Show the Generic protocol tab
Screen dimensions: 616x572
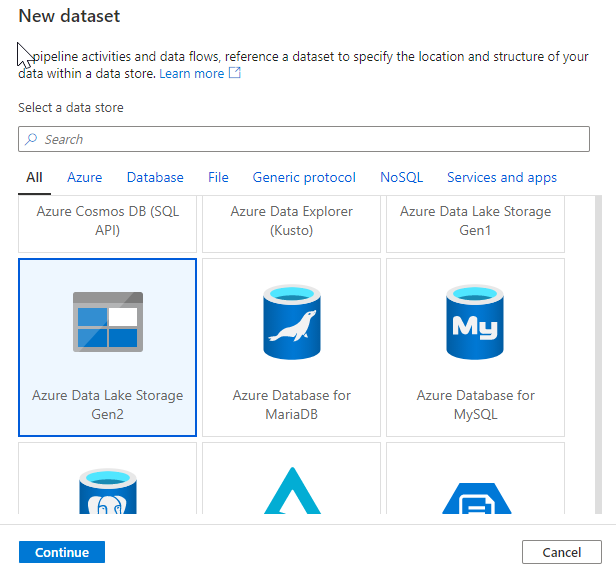click(304, 178)
